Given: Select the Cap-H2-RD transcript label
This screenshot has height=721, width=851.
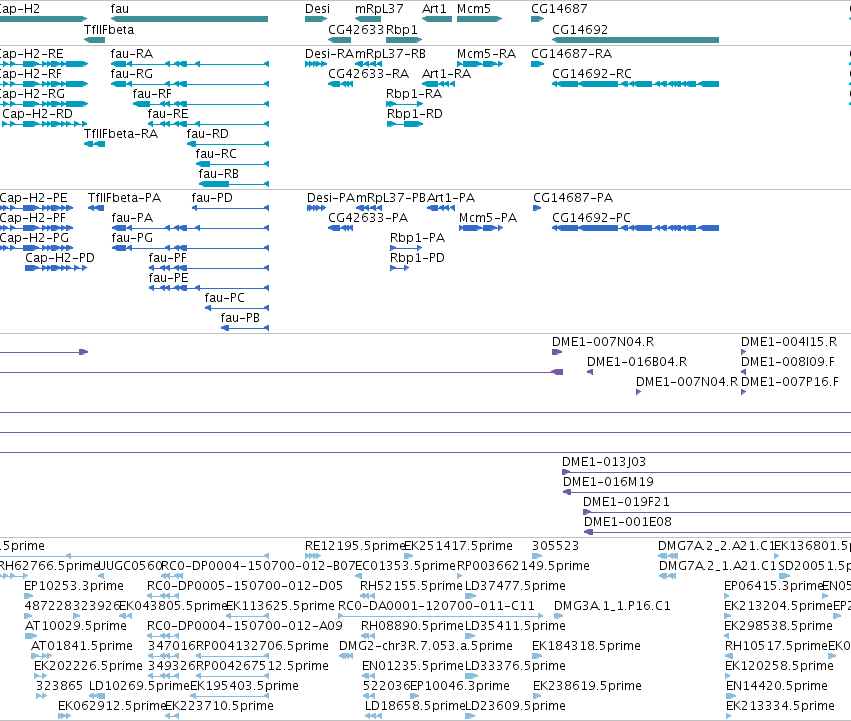Looking at the screenshot, I should 37,114.
